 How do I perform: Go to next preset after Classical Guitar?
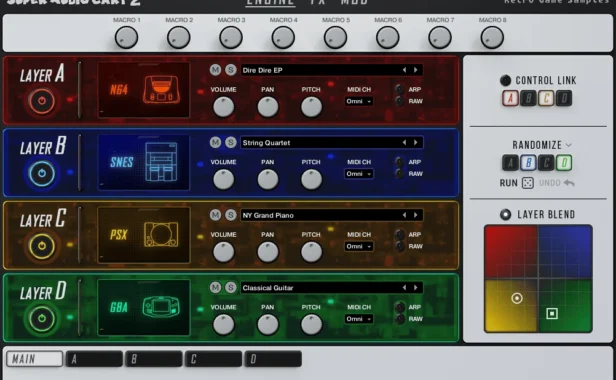click(416, 288)
